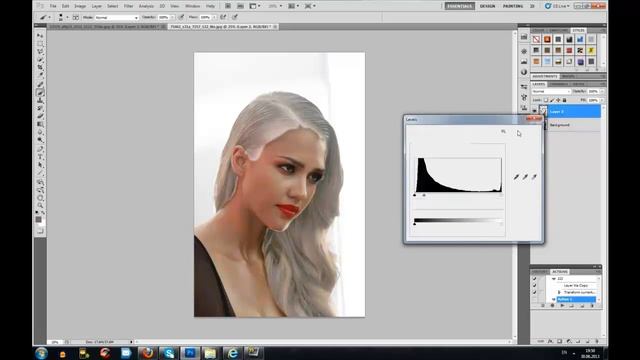The image size is (640, 360).
Task: Open Skype from the taskbar
Action: [169, 353]
